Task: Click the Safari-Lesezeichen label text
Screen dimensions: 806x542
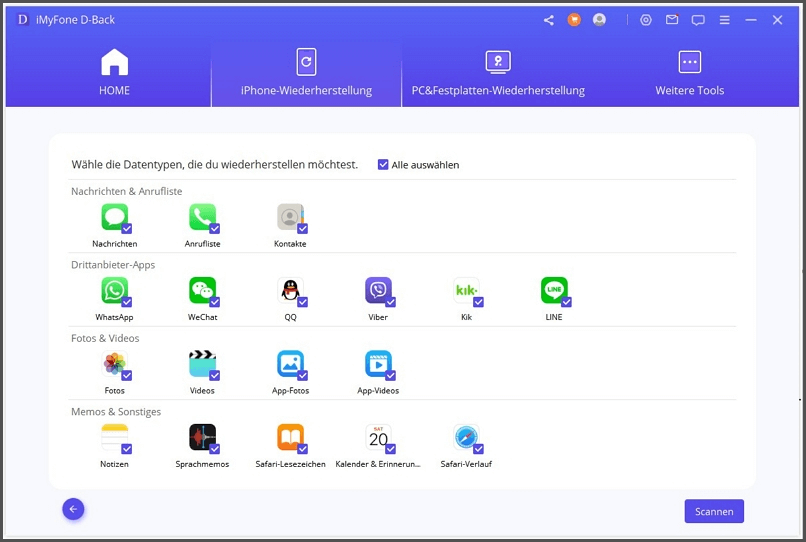Action: [290, 464]
